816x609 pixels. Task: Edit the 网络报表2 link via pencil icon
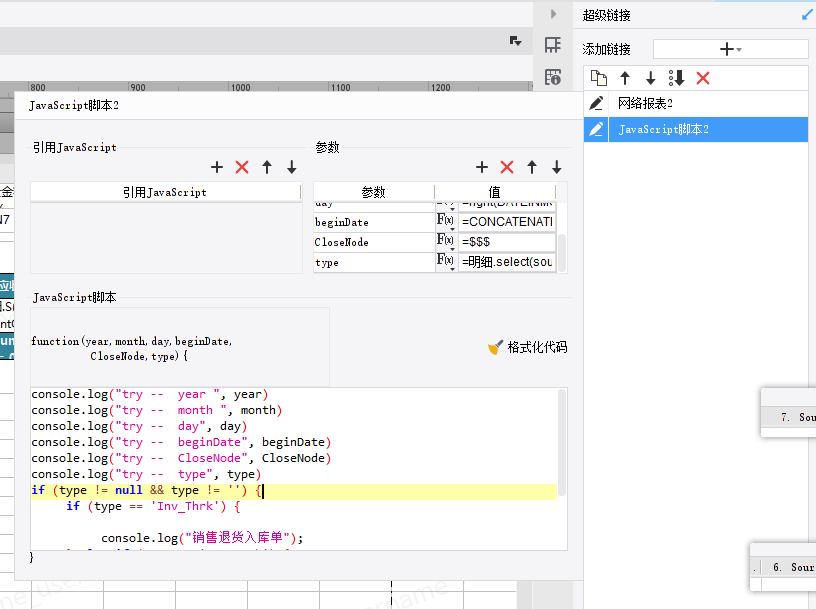coord(596,103)
